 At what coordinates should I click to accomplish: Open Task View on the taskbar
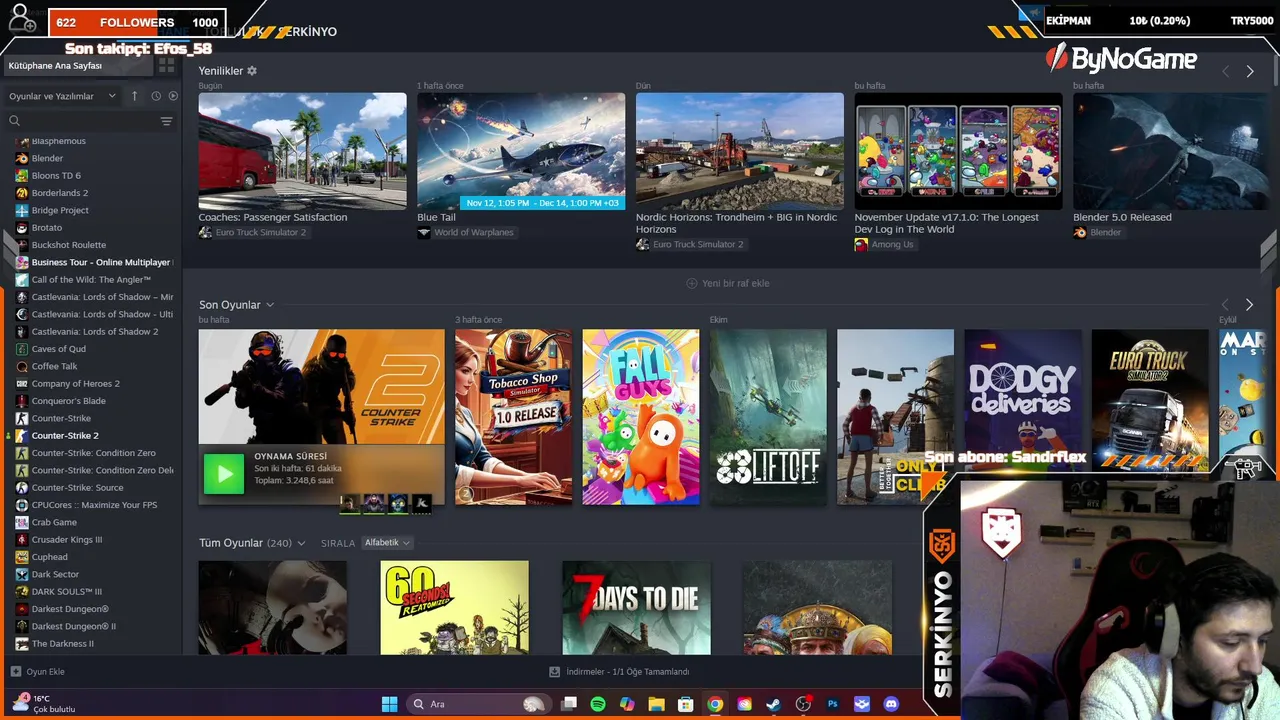569,704
